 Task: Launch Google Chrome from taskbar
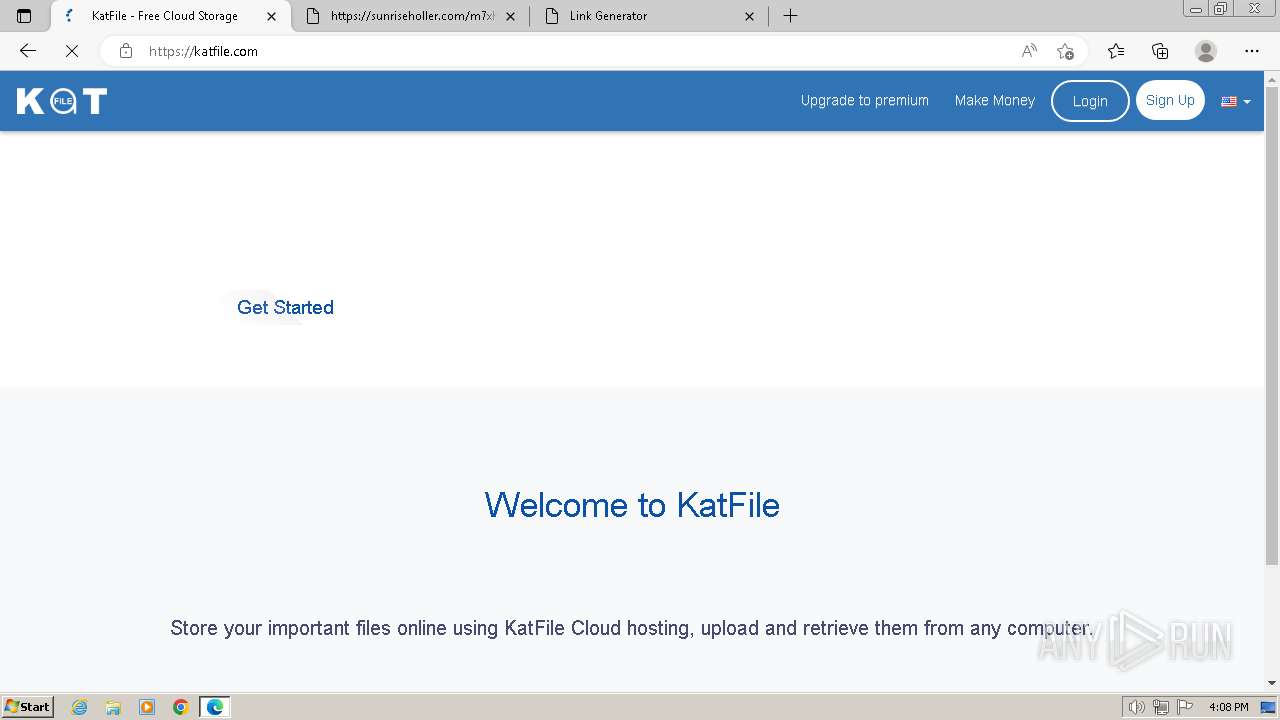coord(181,707)
